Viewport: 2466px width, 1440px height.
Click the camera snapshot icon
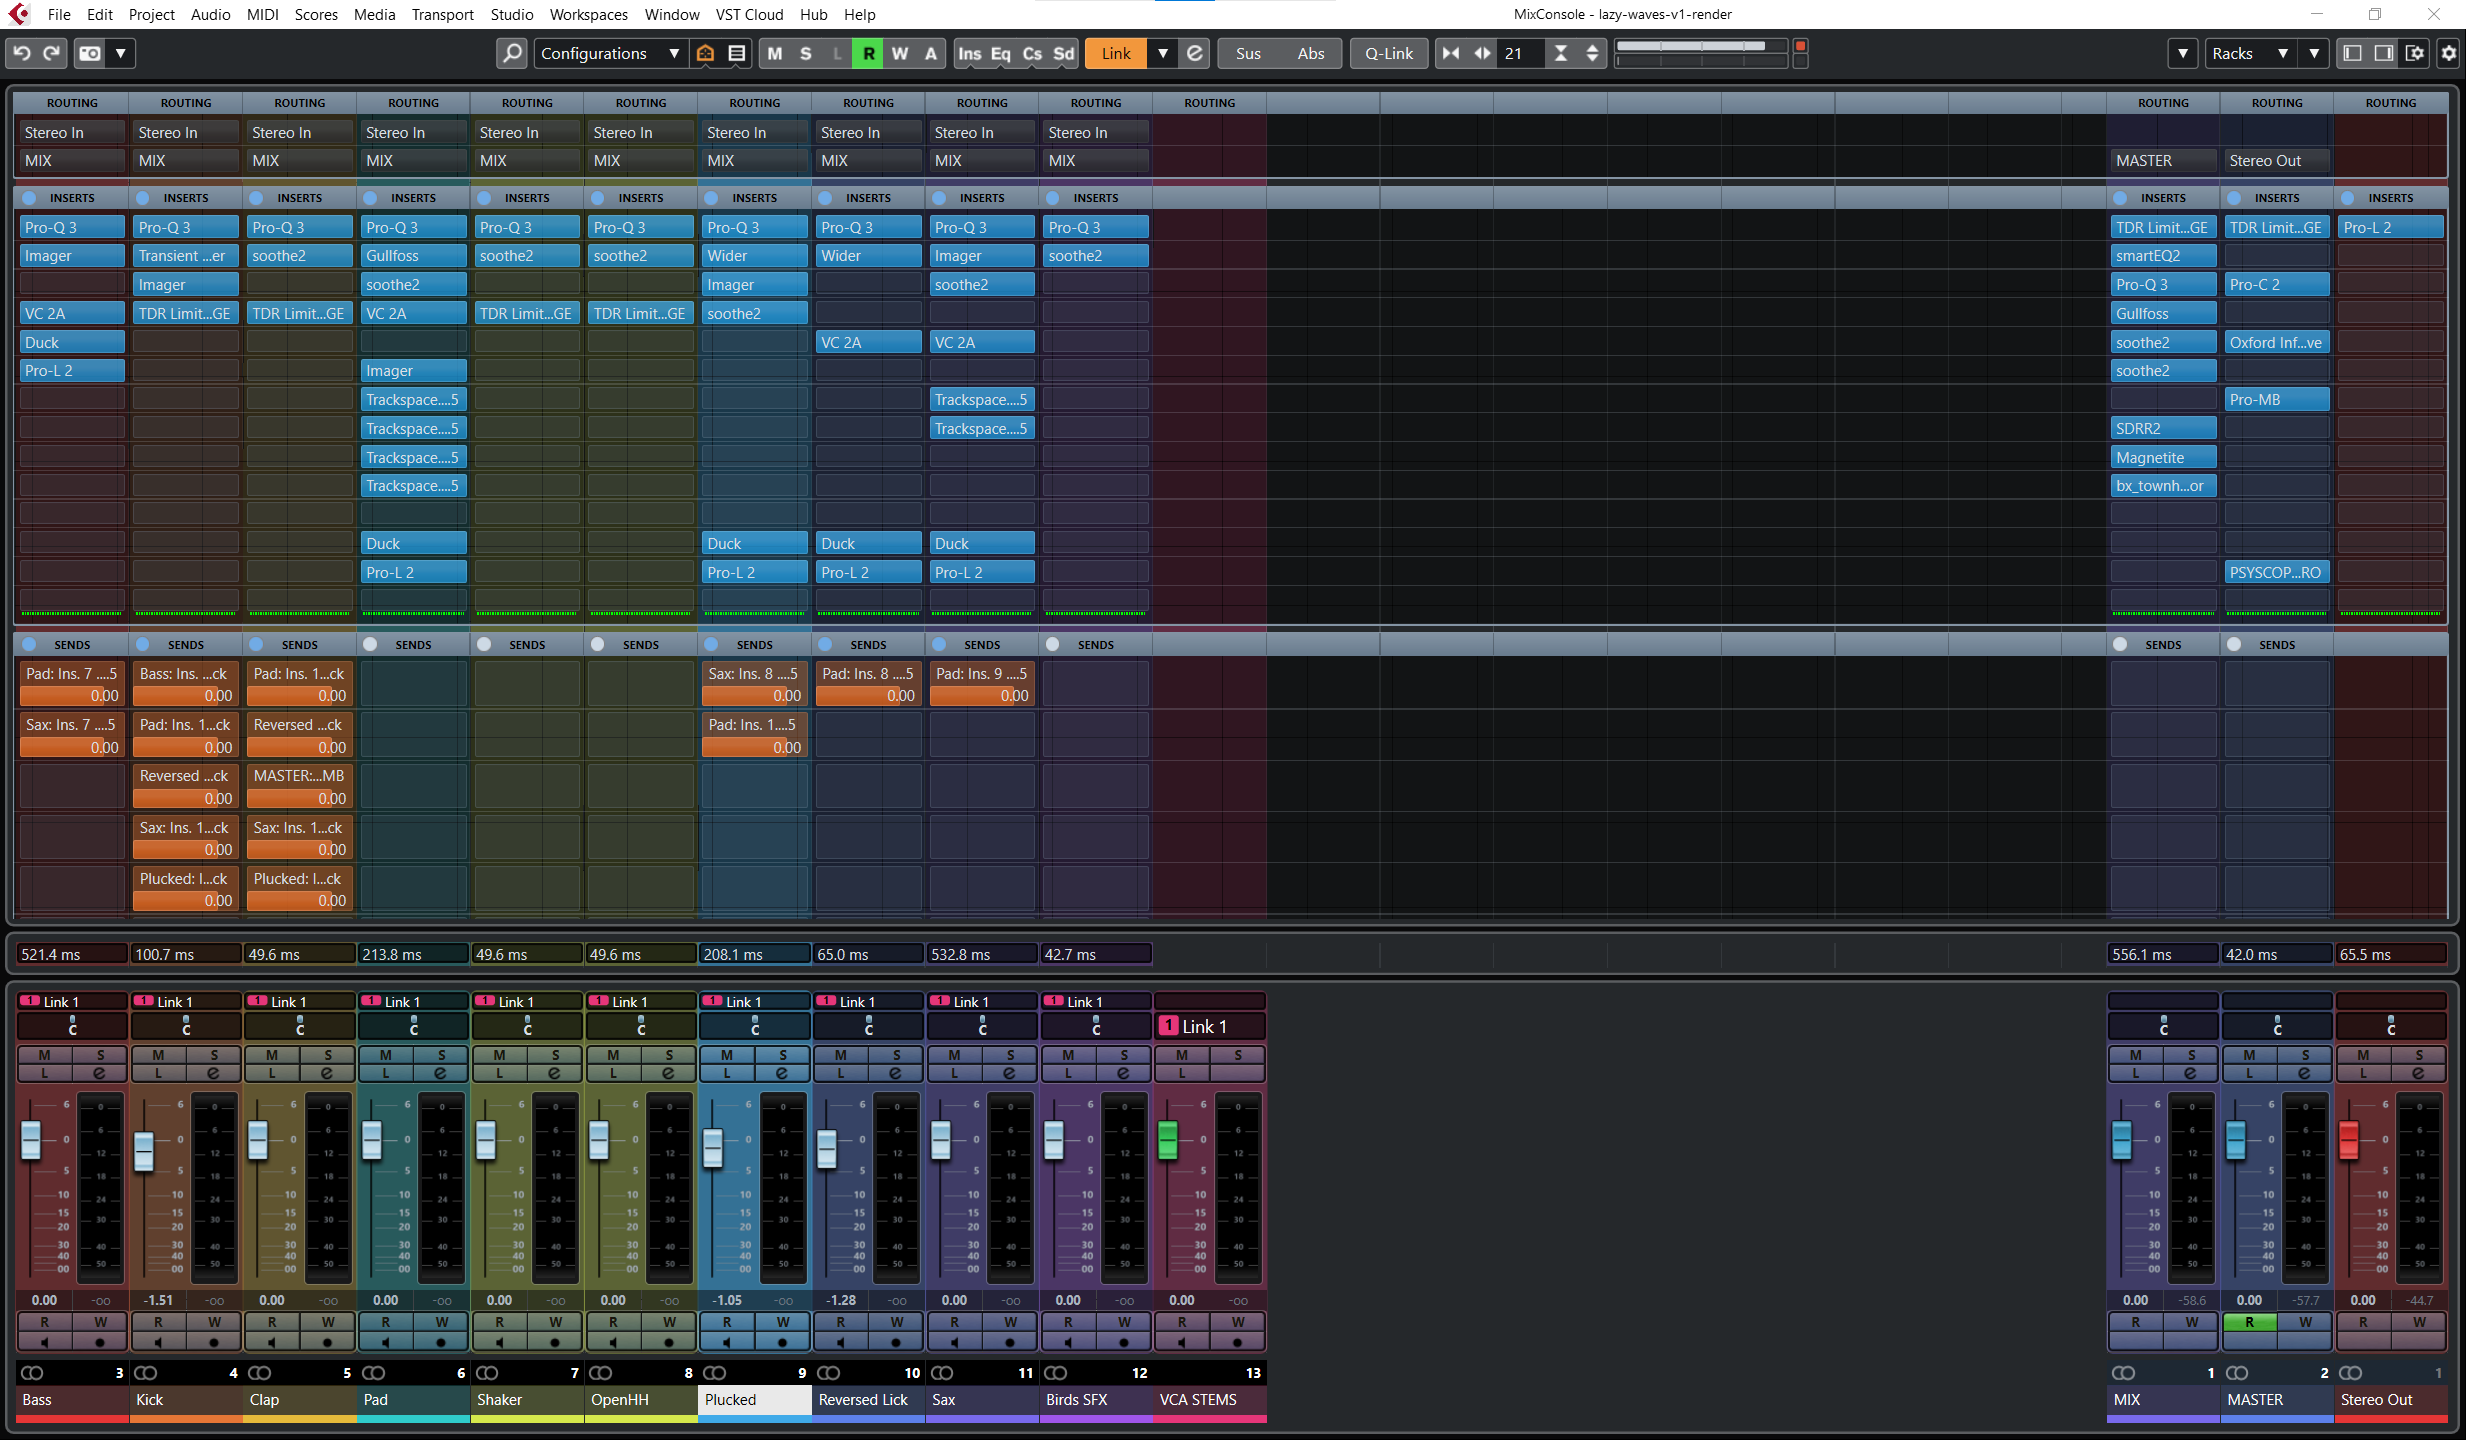pyautogui.click(x=90, y=53)
